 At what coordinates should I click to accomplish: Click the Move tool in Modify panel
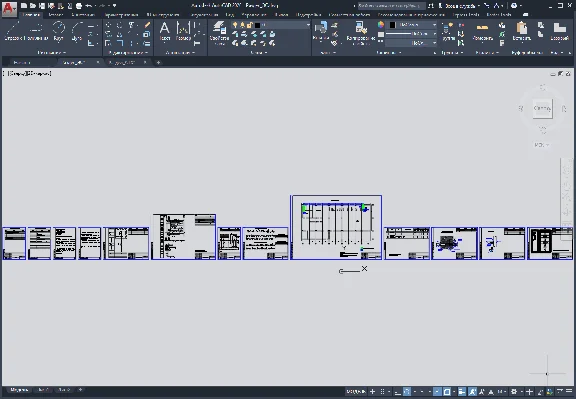click(108, 25)
